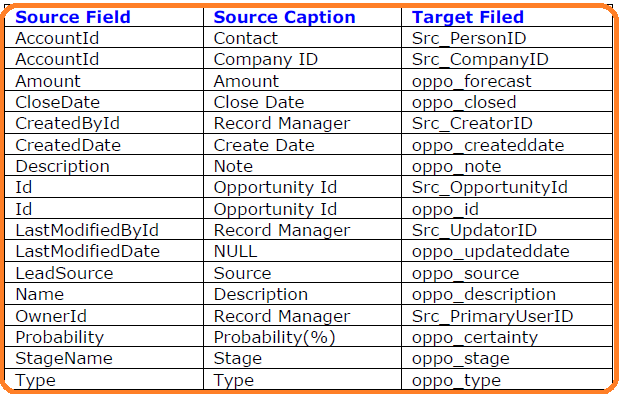The width and height of the screenshot is (620, 394).
Task: Select the StageName source field cell
Action: (x=104, y=358)
